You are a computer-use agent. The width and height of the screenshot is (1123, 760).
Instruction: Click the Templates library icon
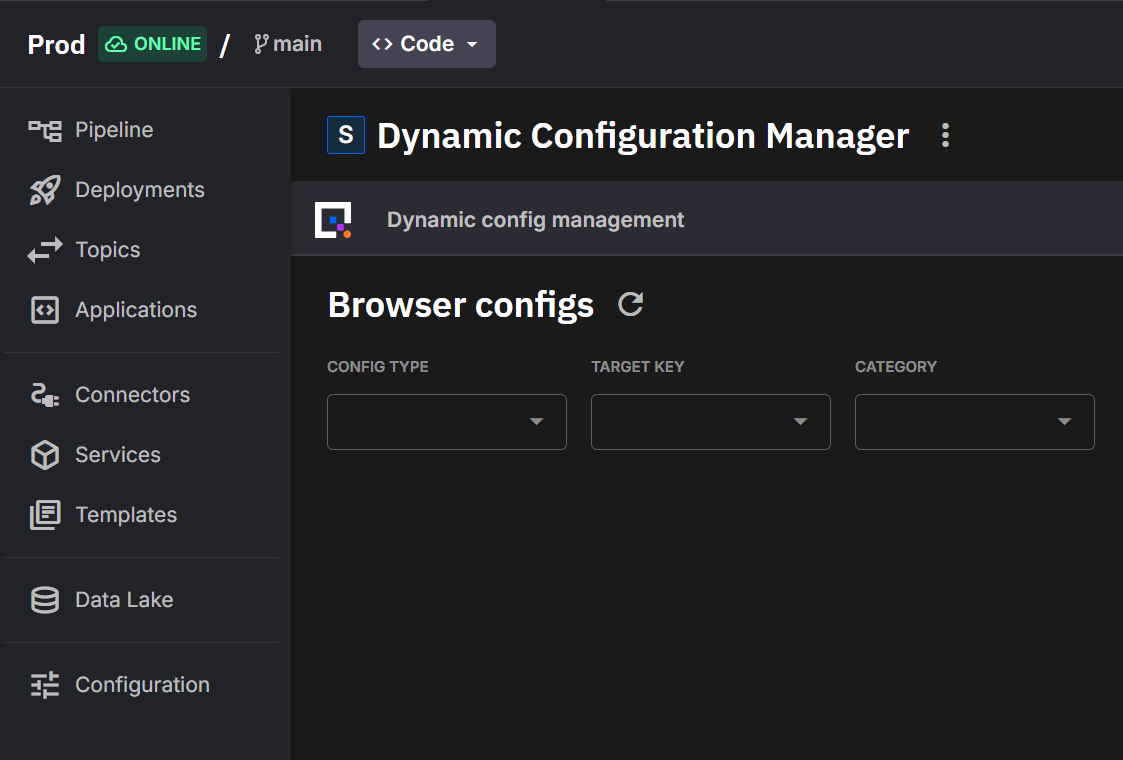[45, 515]
